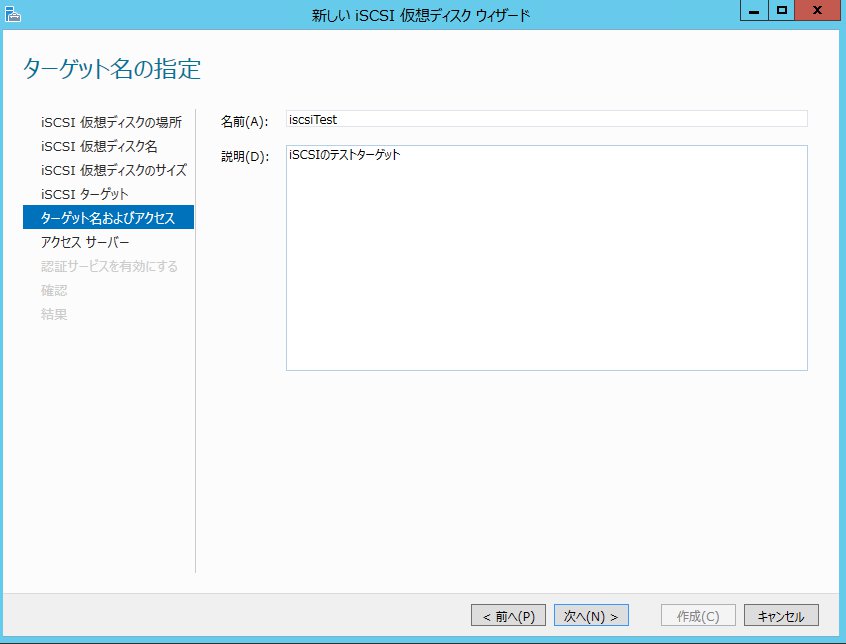Proceed with the 次へ(N) > button
This screenshot has width=846, height=644.
pos(591,615)
